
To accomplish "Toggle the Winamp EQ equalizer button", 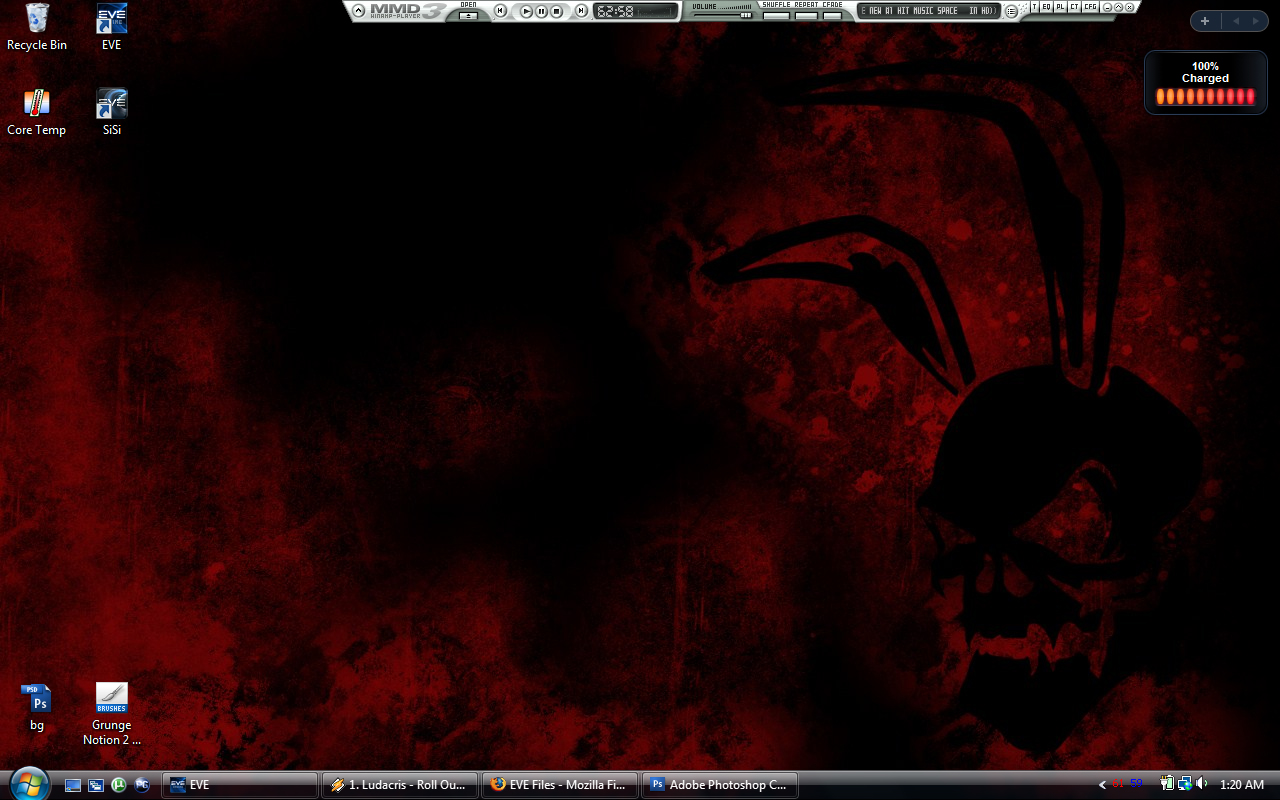I will click(x=1046, y=8).
